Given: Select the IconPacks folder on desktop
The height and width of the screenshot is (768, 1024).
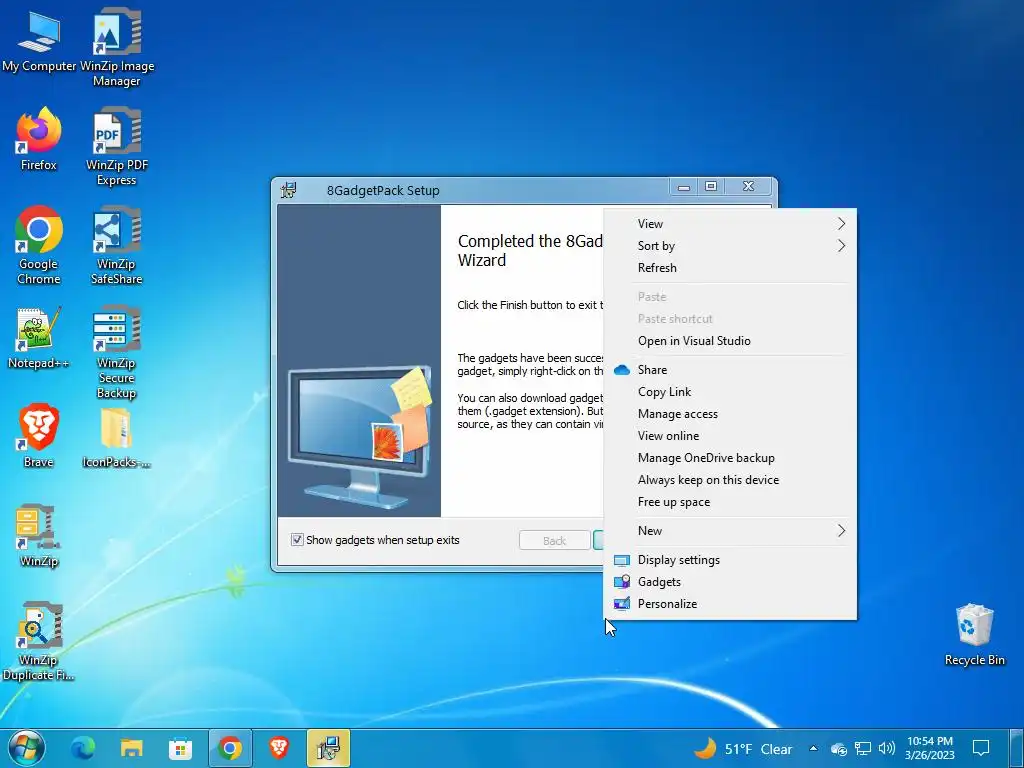Looking at the screenshot, I should click(117, 438).
